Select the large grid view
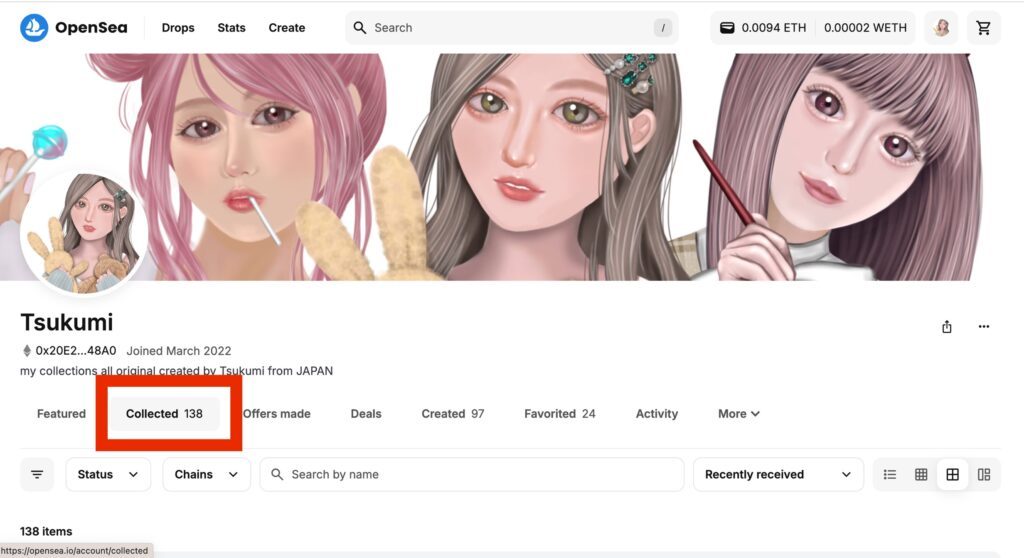This screenshot has width=1024, height=558. point(952,474)
